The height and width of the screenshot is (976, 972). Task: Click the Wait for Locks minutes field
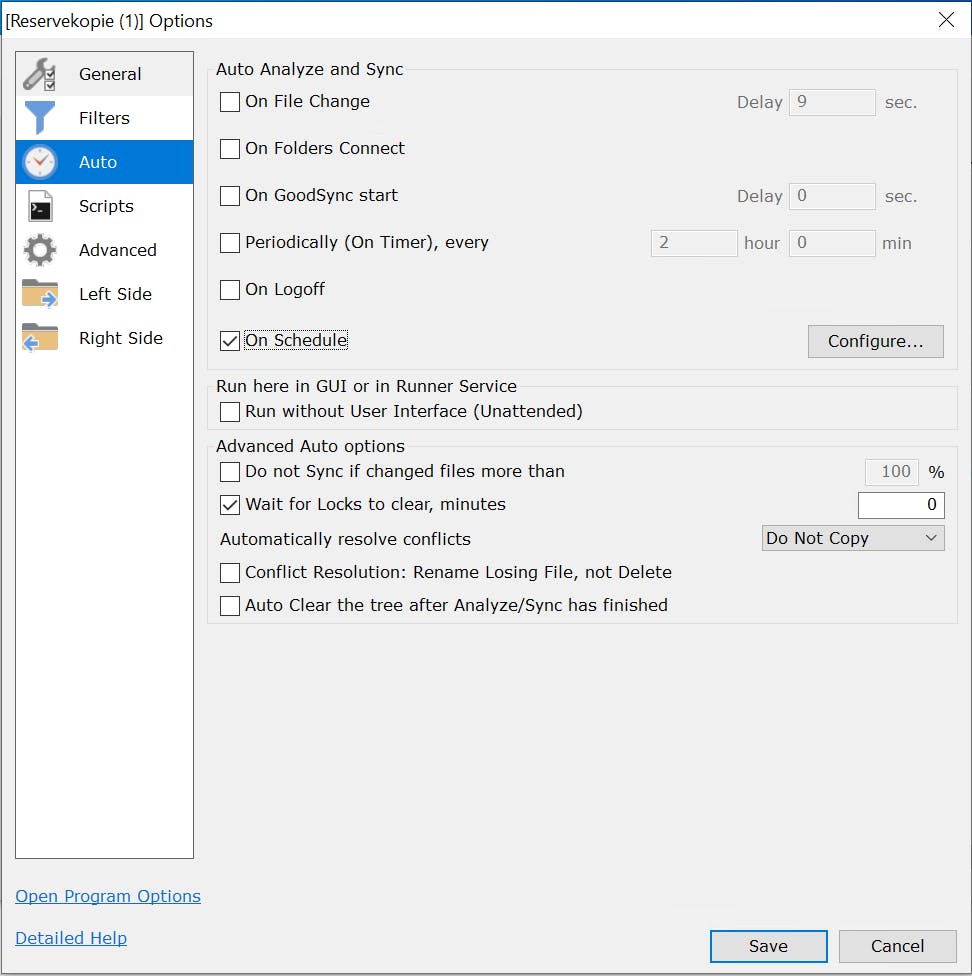tap(900, 505)
